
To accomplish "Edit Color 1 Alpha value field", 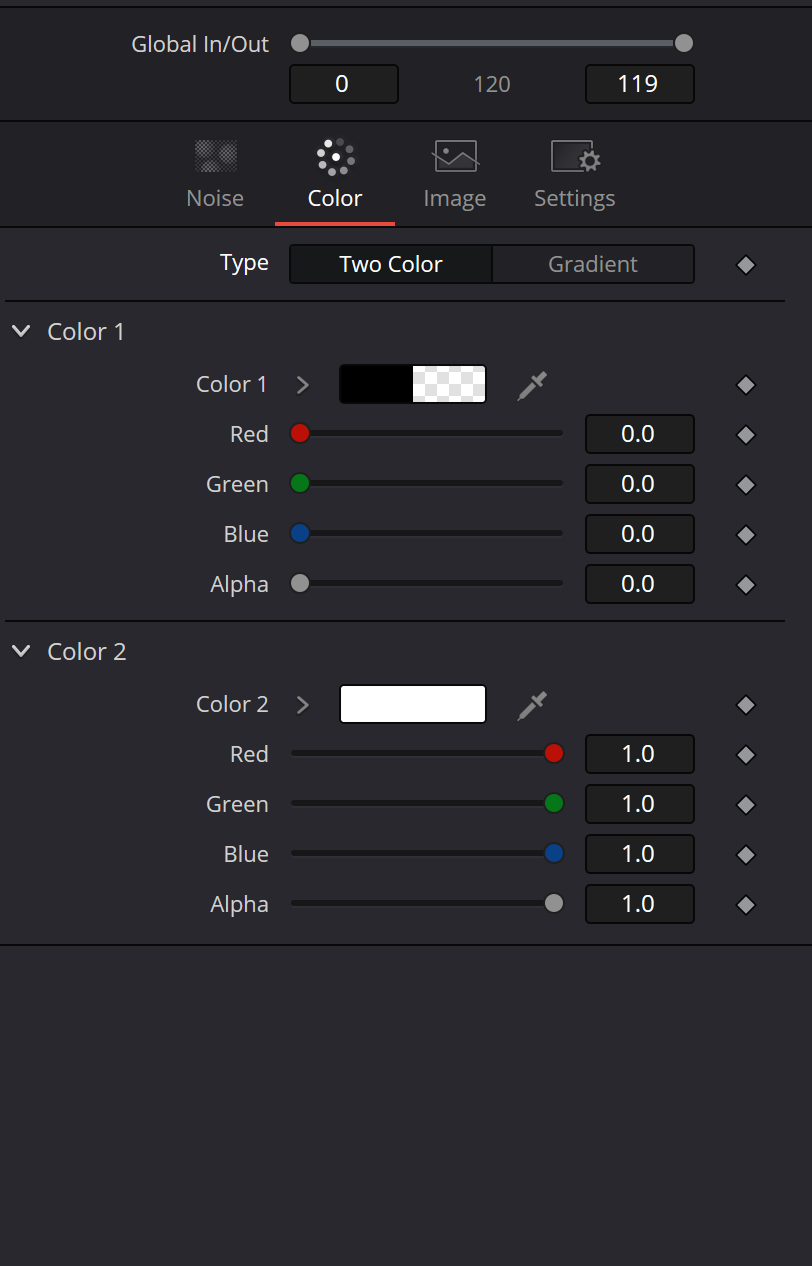I will coord(639,584).
